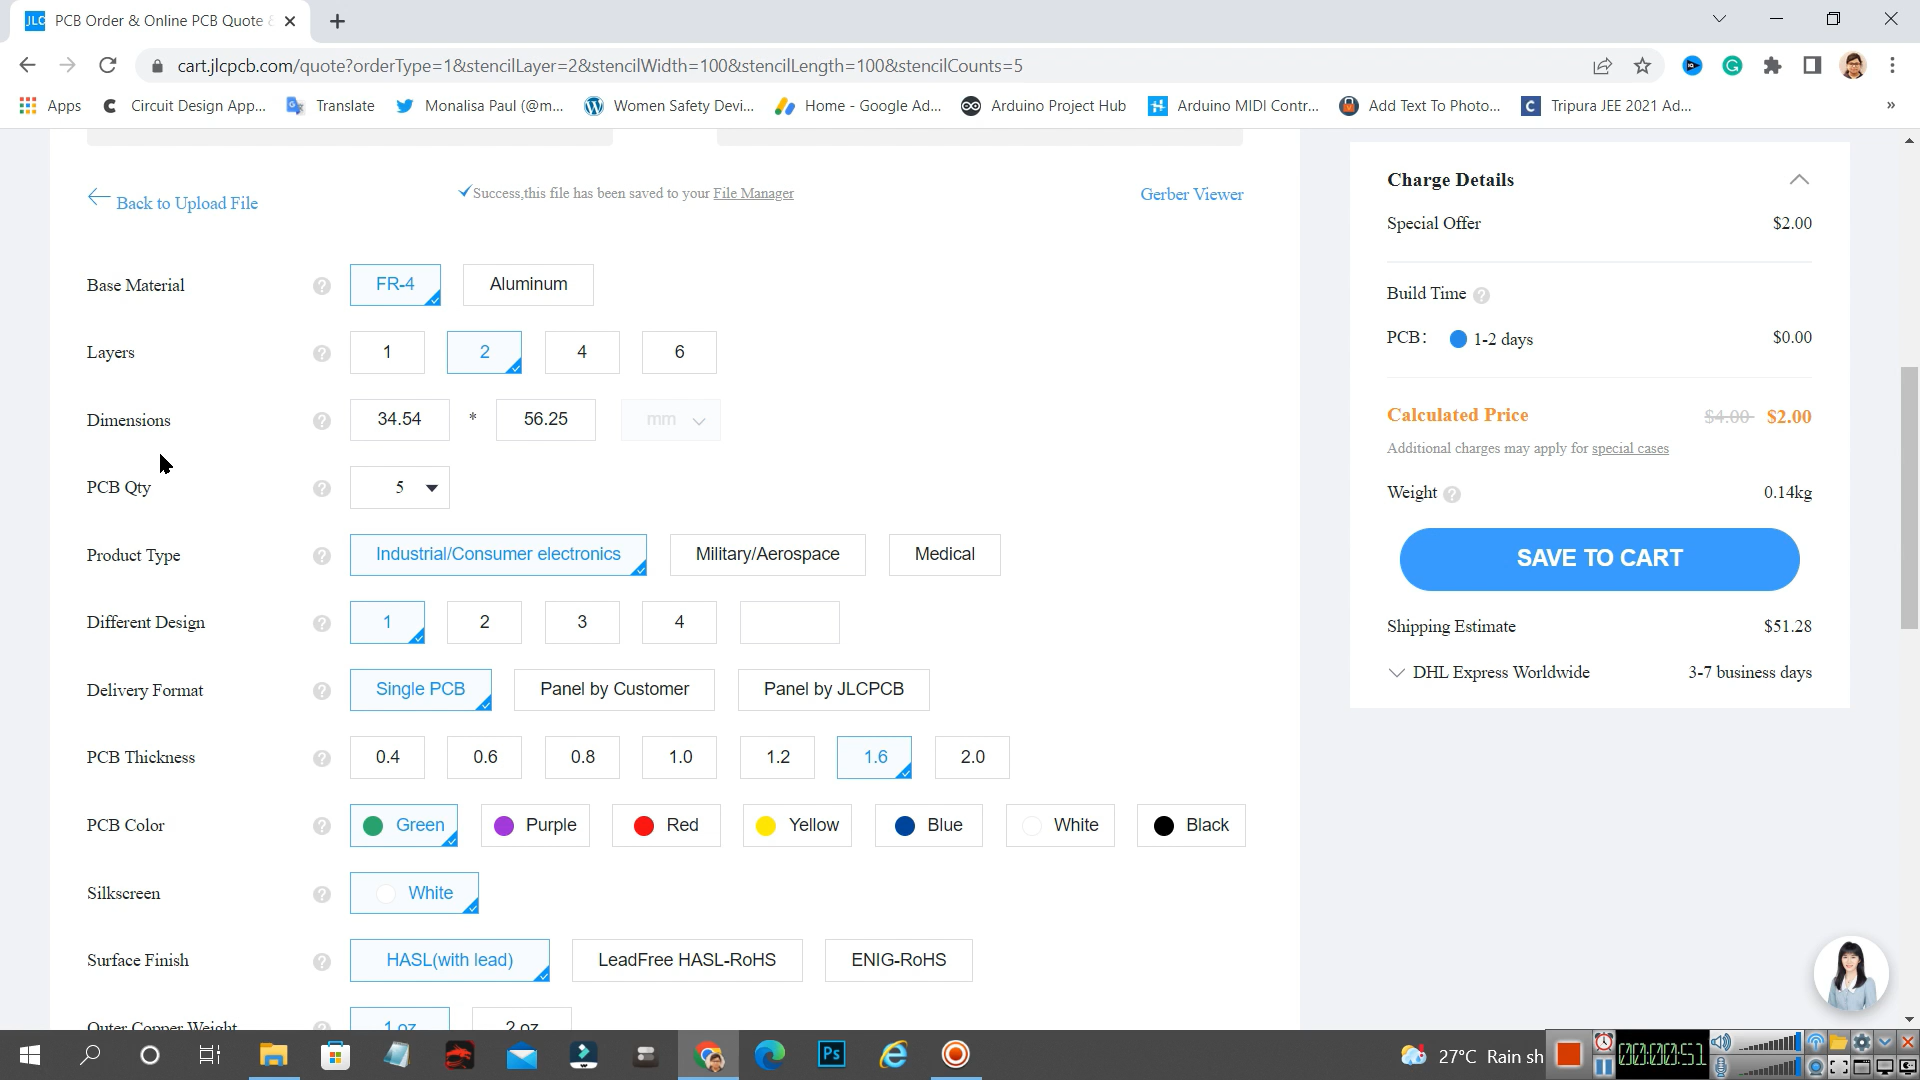Screen dimensions: 1920x1080
Task: Click the browser share icon in address bar
Action: click(1602, 65)
